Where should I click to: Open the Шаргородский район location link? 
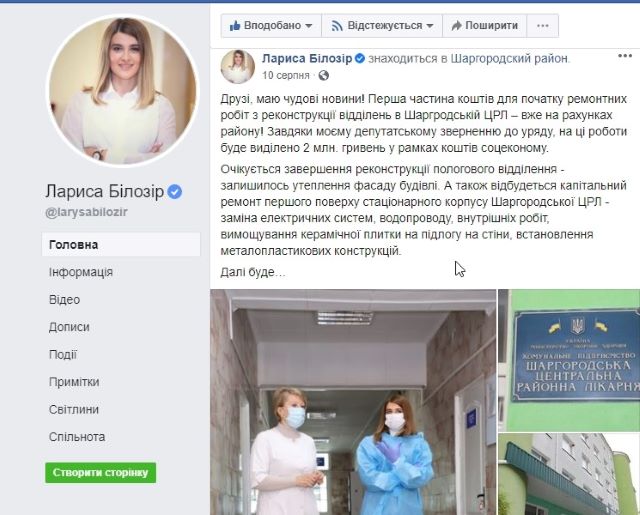(x=509, y=59)
